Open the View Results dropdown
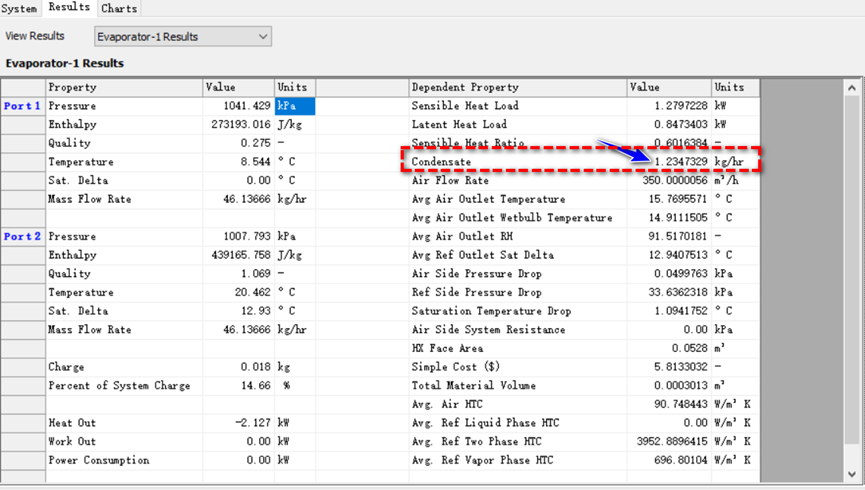 click(183, 36)
